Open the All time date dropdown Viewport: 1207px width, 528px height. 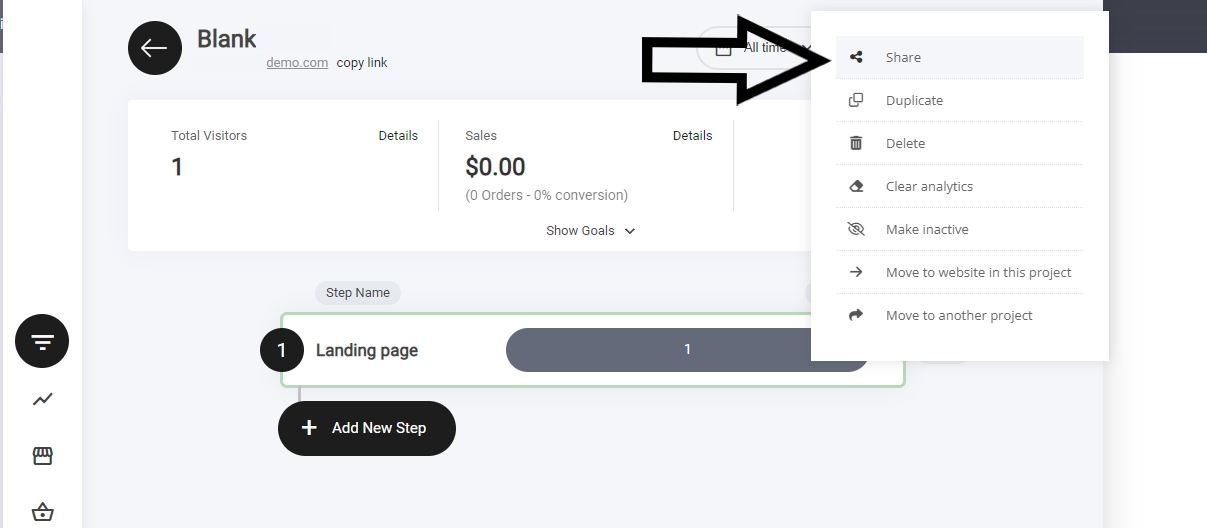click(760, 47)
